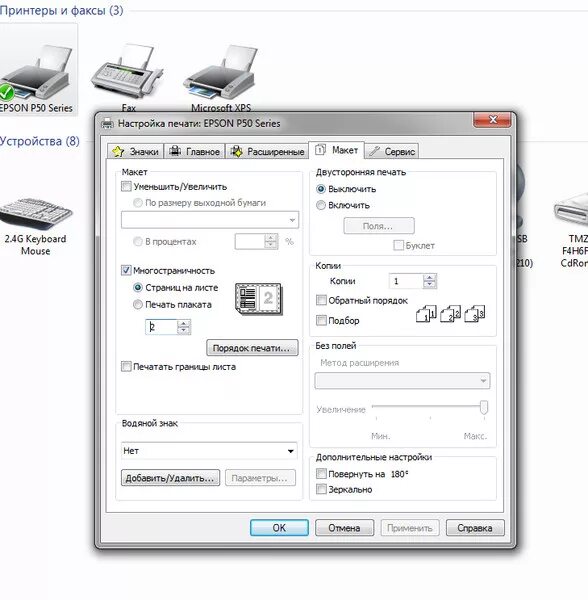Decrease the pages per sheet value
The height and width of the screenshot is (600, 588).
[x=184, y=331]
